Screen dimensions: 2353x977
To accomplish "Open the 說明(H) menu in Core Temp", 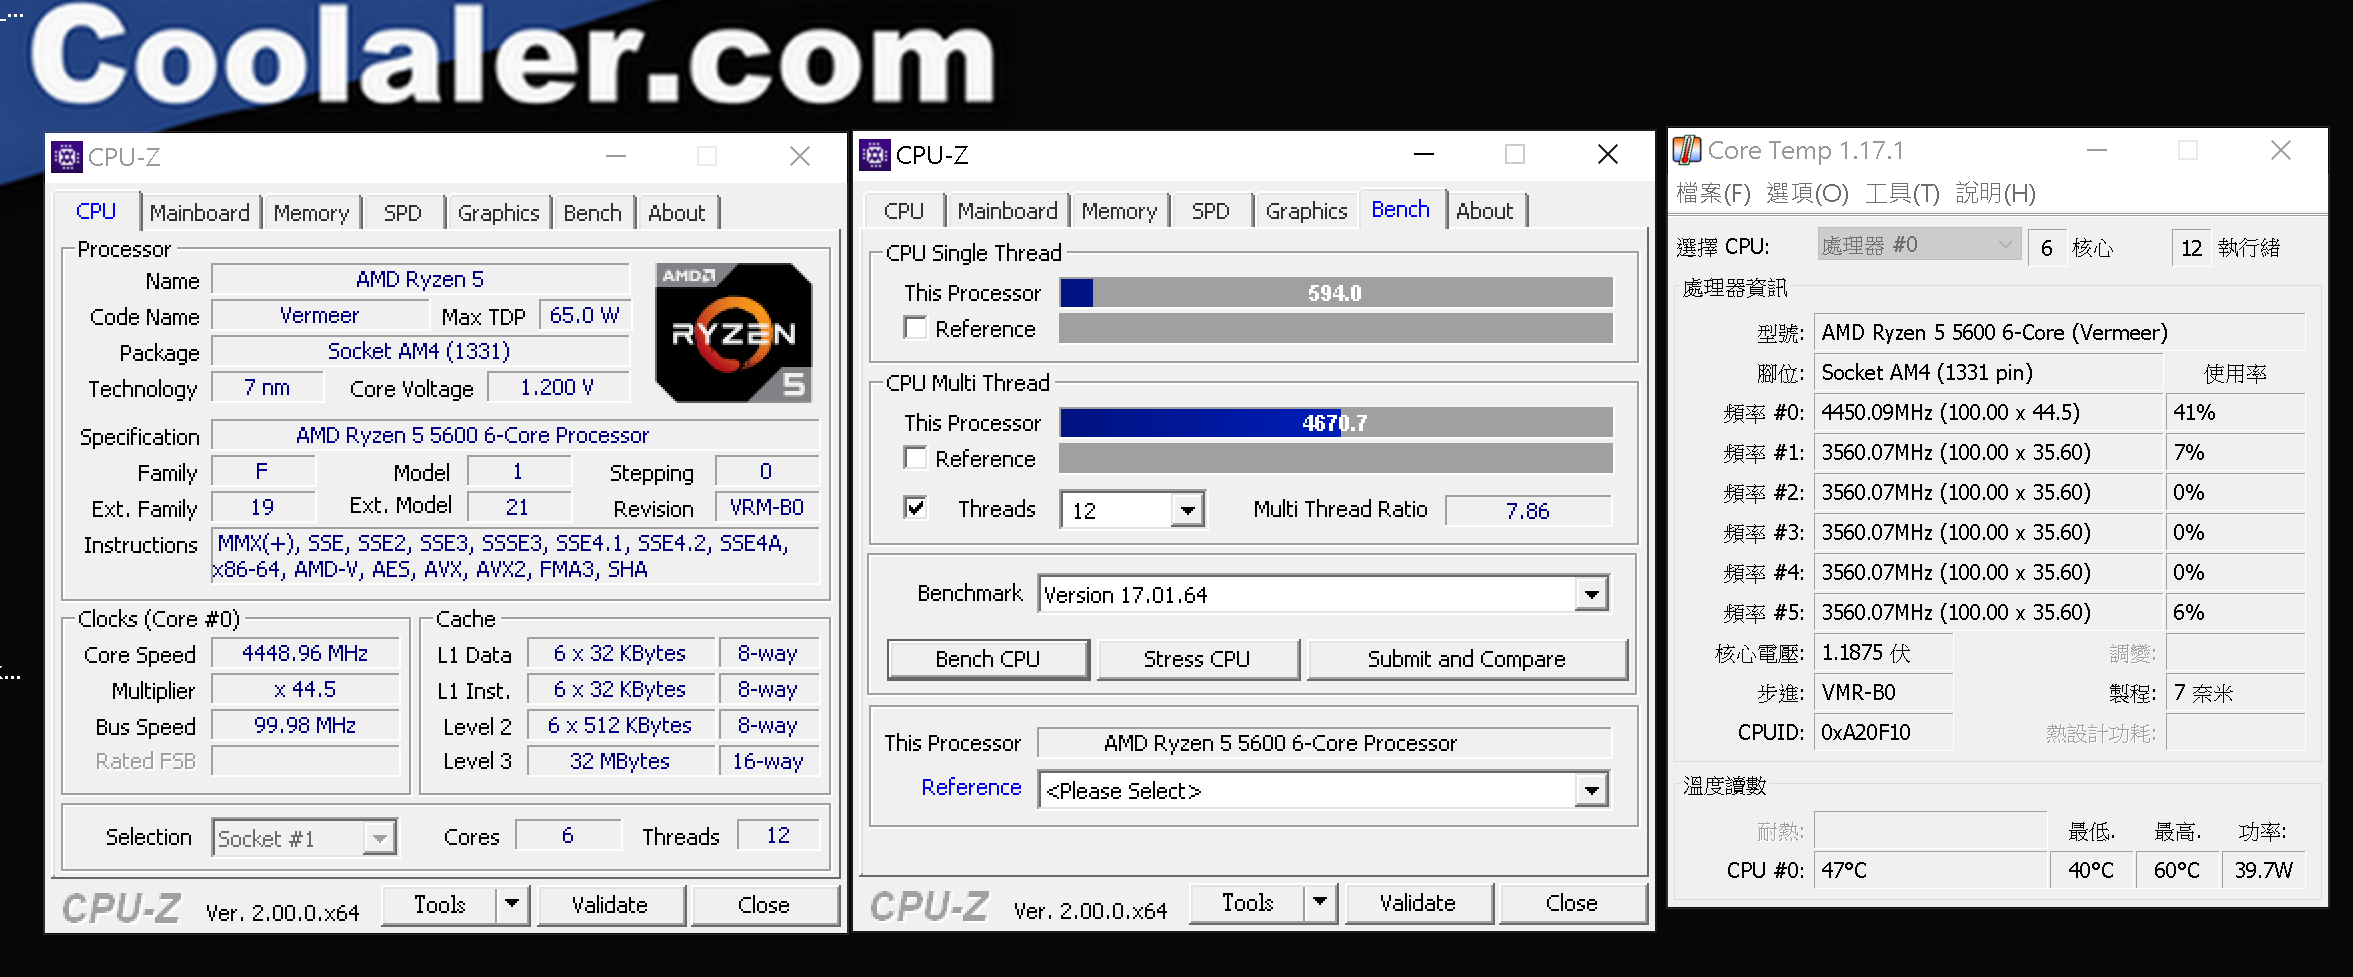I will point(1995,193).
